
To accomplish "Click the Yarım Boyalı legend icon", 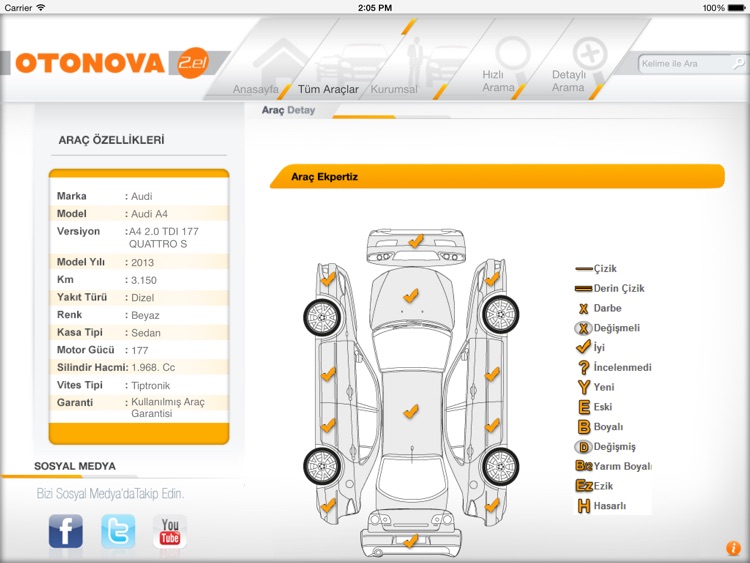I will 584,466.
